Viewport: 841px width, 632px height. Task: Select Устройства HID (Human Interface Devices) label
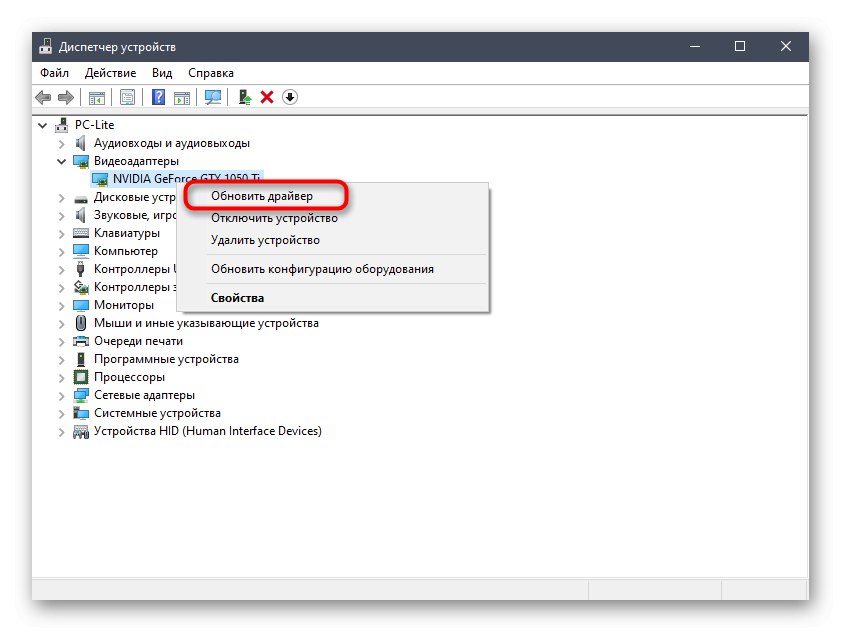coord(208,431)
